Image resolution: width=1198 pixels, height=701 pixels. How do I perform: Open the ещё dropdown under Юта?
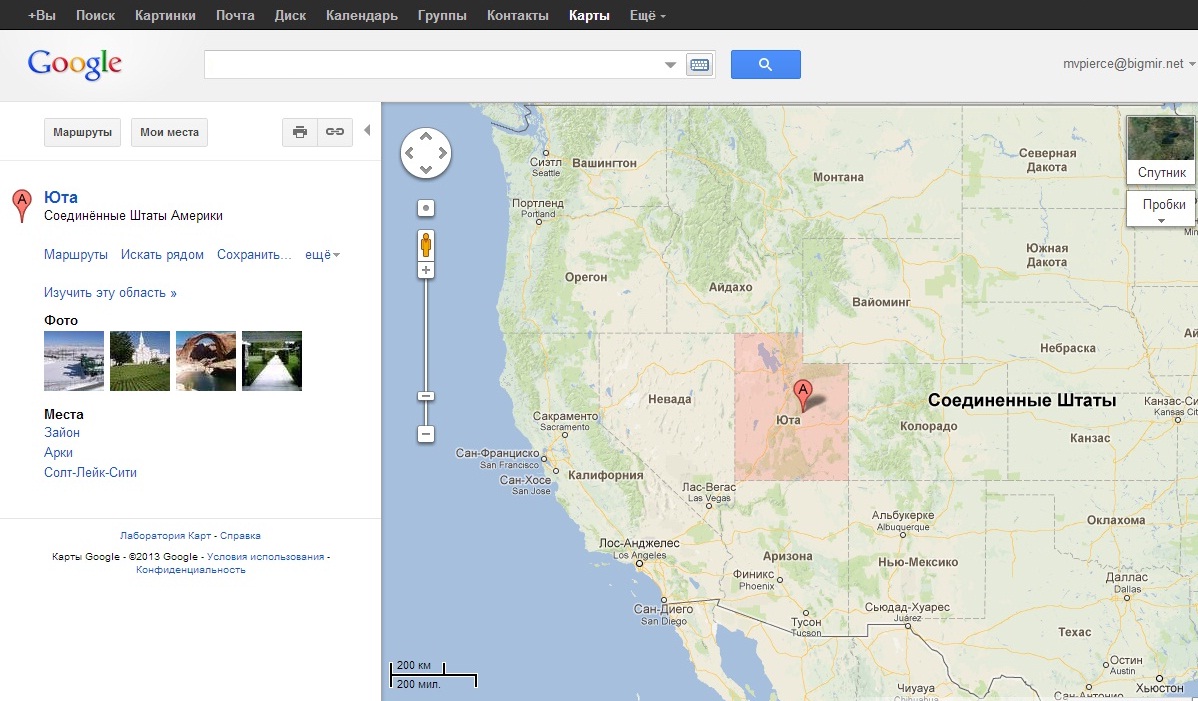[x=322, y=255]
